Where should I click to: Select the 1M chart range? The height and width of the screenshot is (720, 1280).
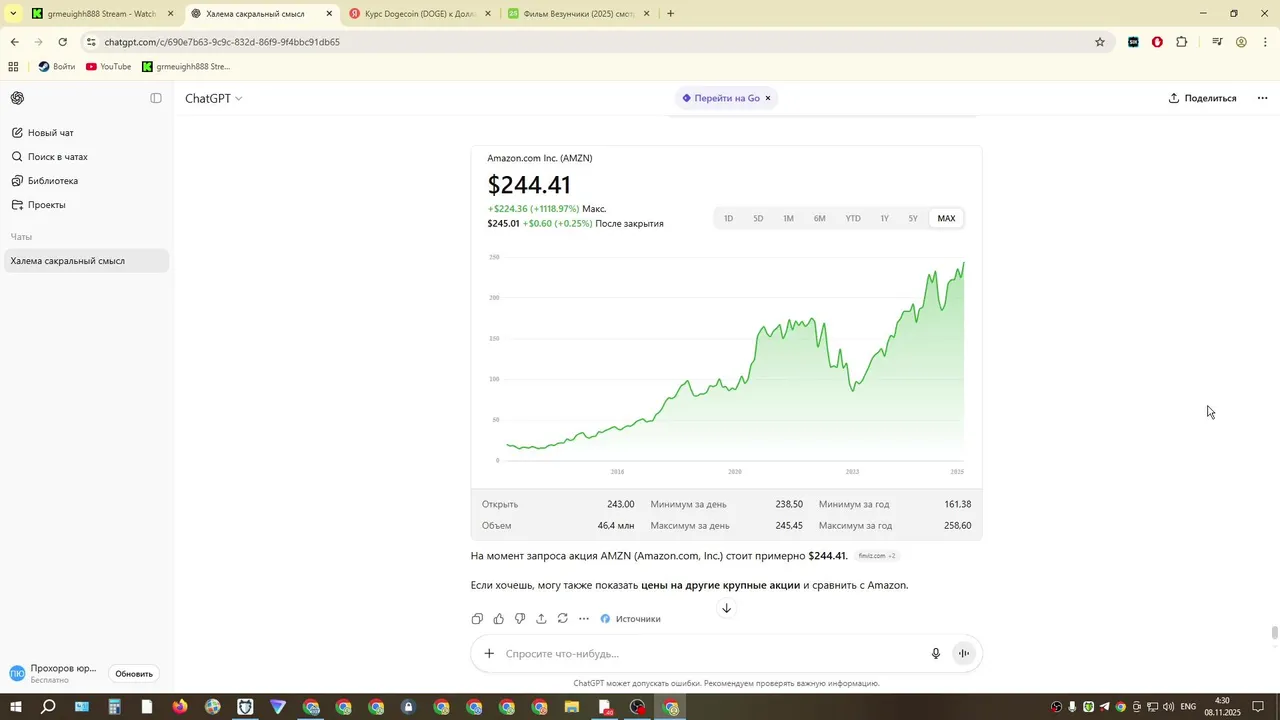pos(788,218)
